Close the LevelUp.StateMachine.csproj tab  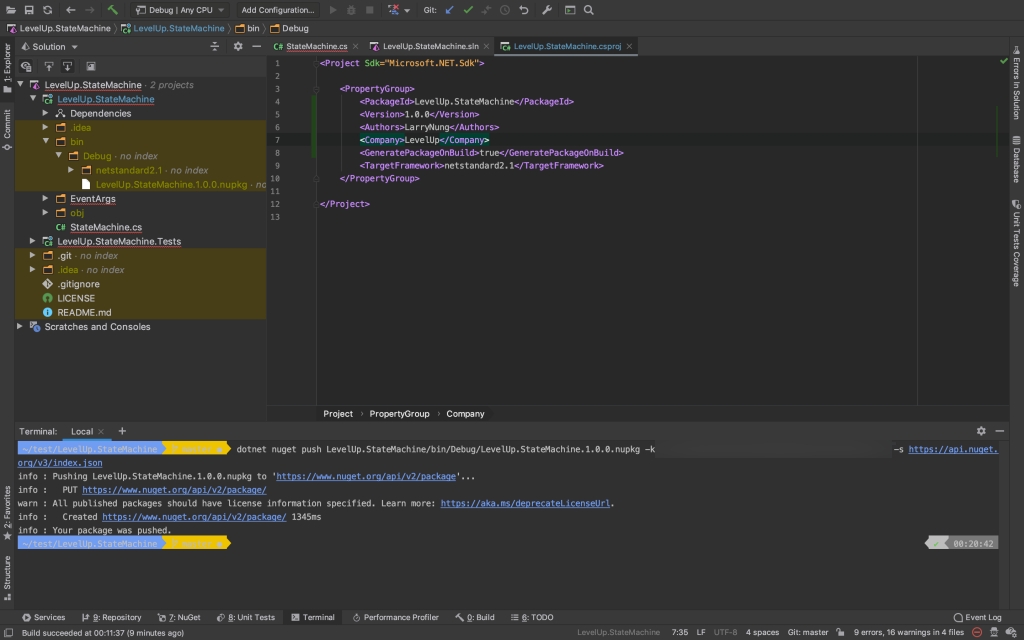point(629,46)
